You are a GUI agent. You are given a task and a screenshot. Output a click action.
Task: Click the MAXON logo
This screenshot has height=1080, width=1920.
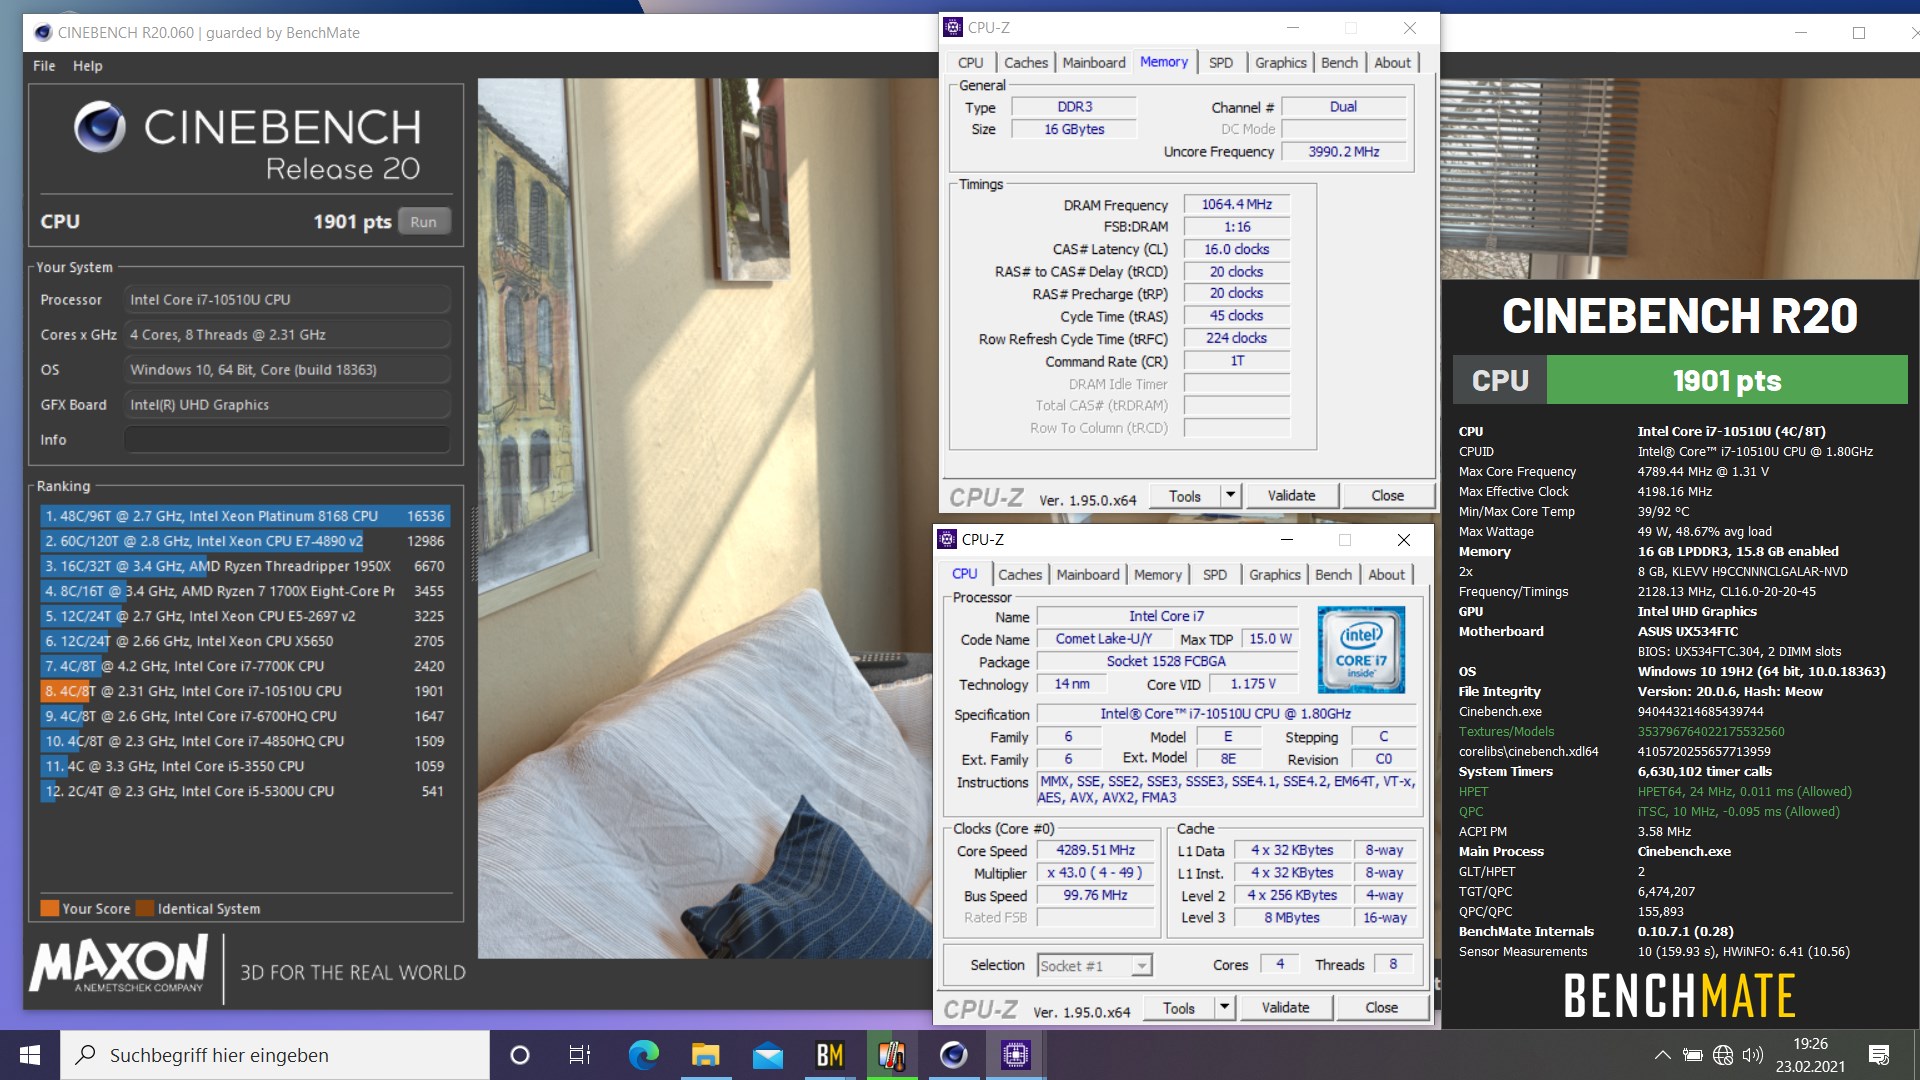point(119,962)
